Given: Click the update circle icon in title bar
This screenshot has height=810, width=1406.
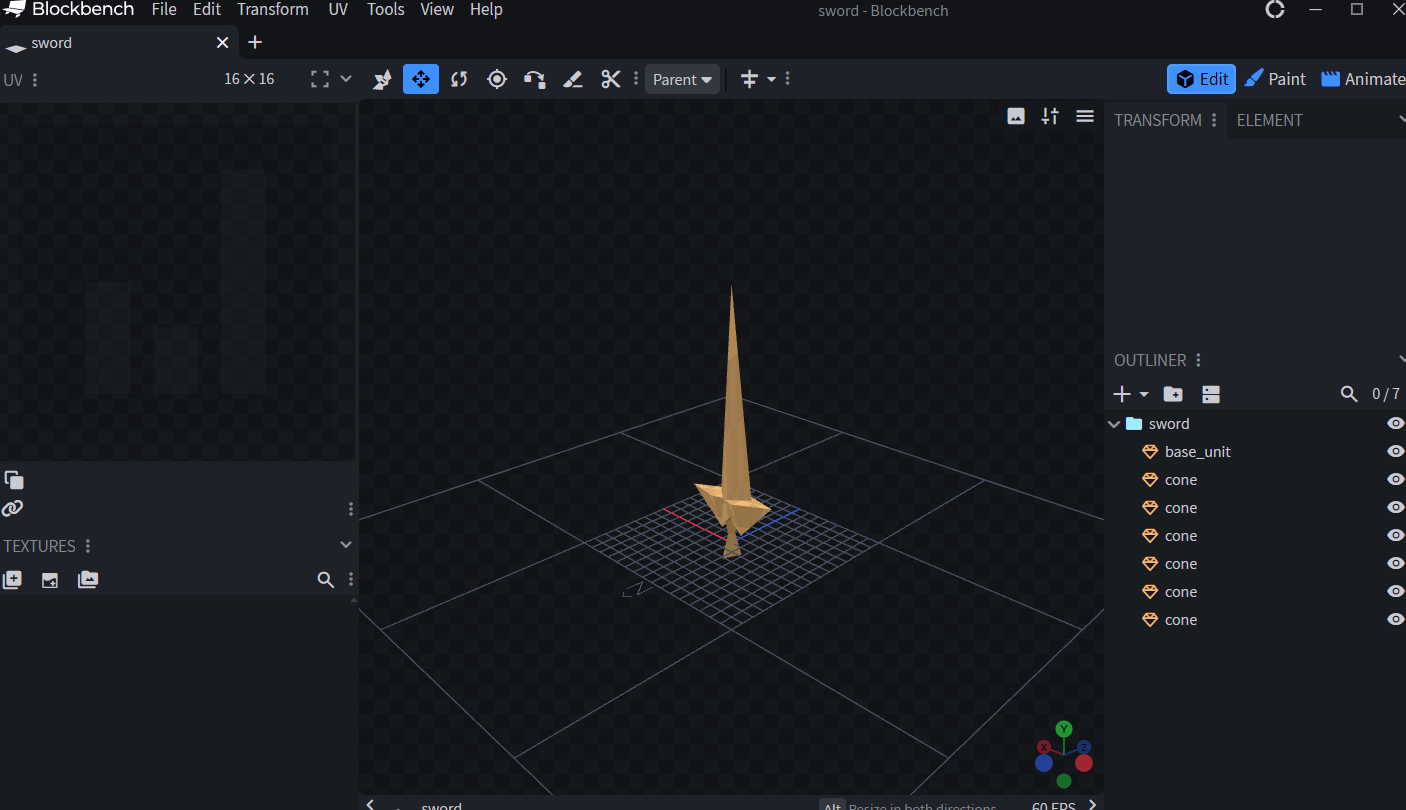Looking at the screenshot, I should coord(1275,10).
